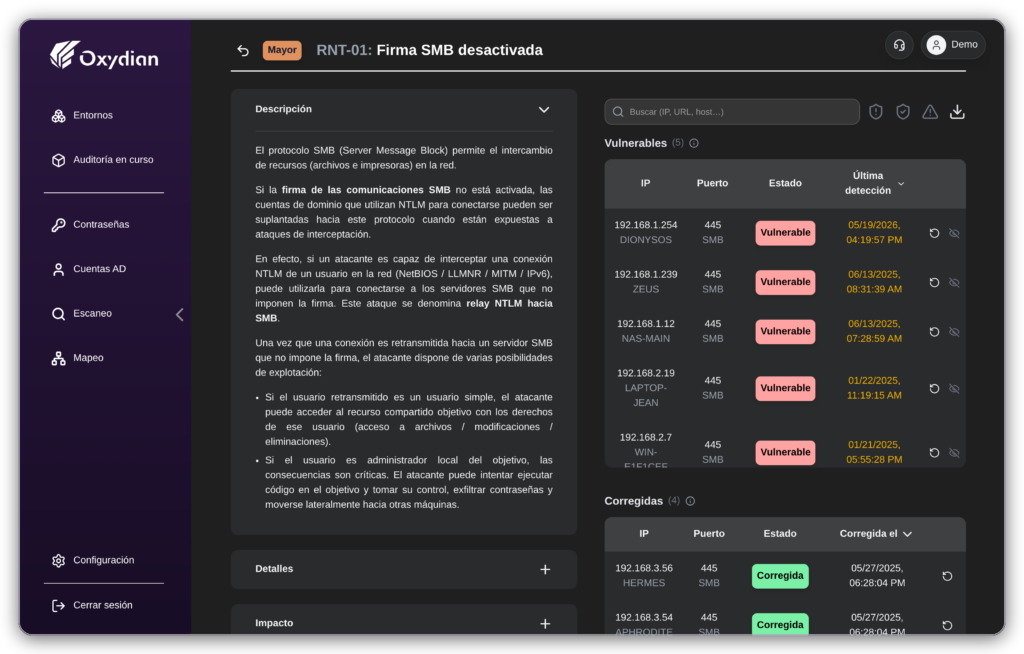Go to Auditoría en curso
The height and width of the screenshot is (654, 1024).
click(102, 160)
